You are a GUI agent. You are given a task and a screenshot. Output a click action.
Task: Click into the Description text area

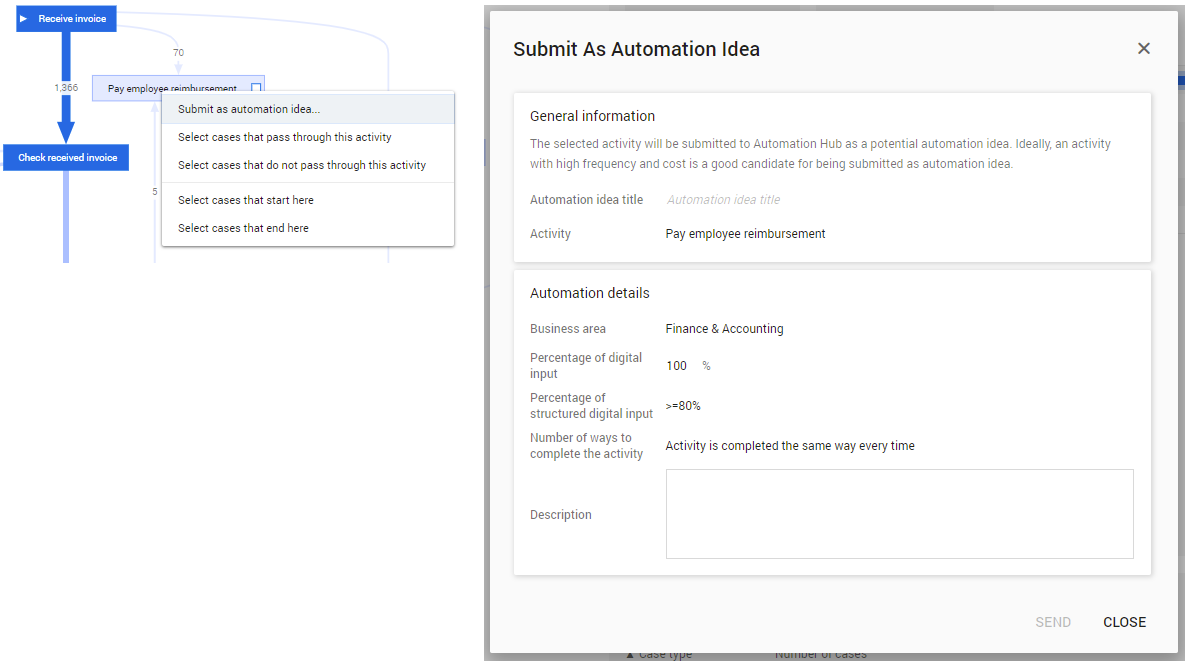(899, 514)
